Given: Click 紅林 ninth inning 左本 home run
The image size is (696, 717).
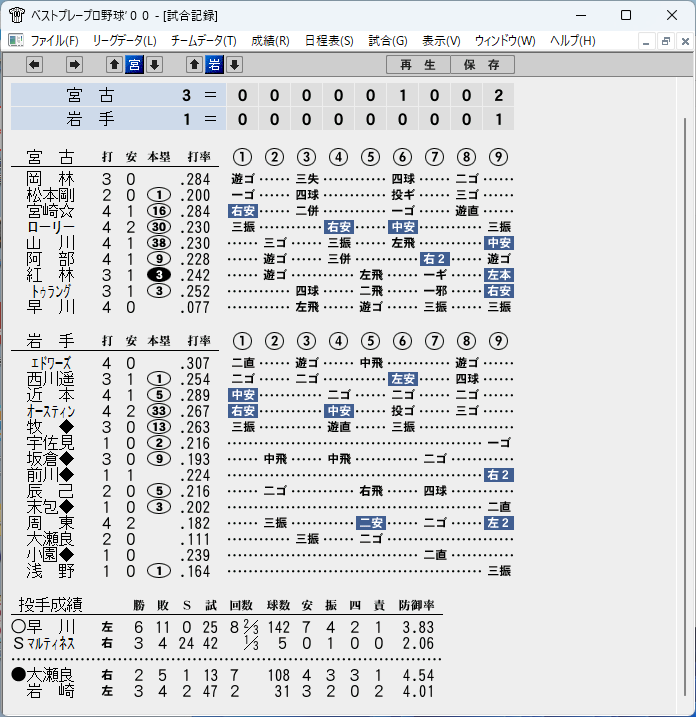Looking at the screenshot, I should (x=499, y=275).
